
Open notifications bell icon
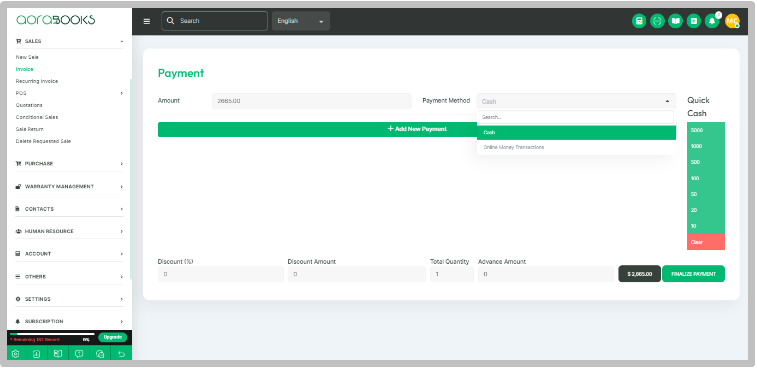pyautogui.click(x=712, y=21)
